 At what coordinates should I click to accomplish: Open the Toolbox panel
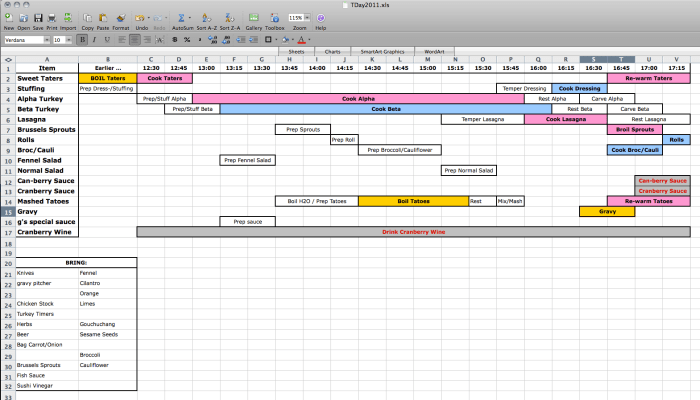(274, 19)
